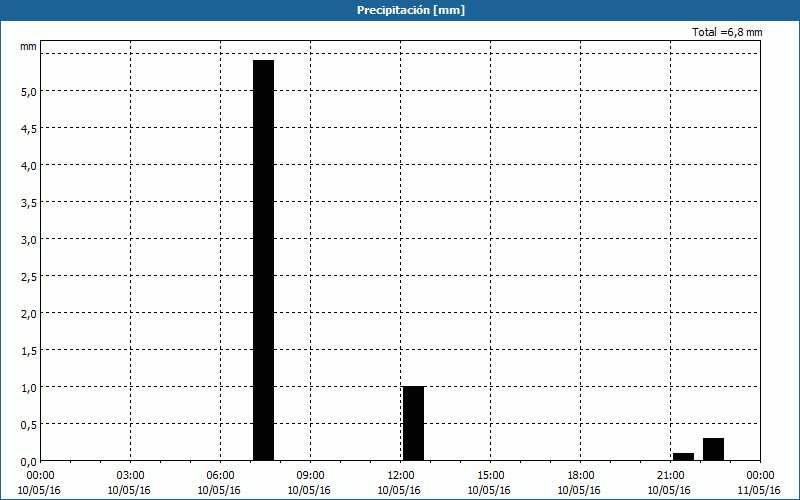Click the 06:00 time label
800x500 pixels.
point(220,476)
